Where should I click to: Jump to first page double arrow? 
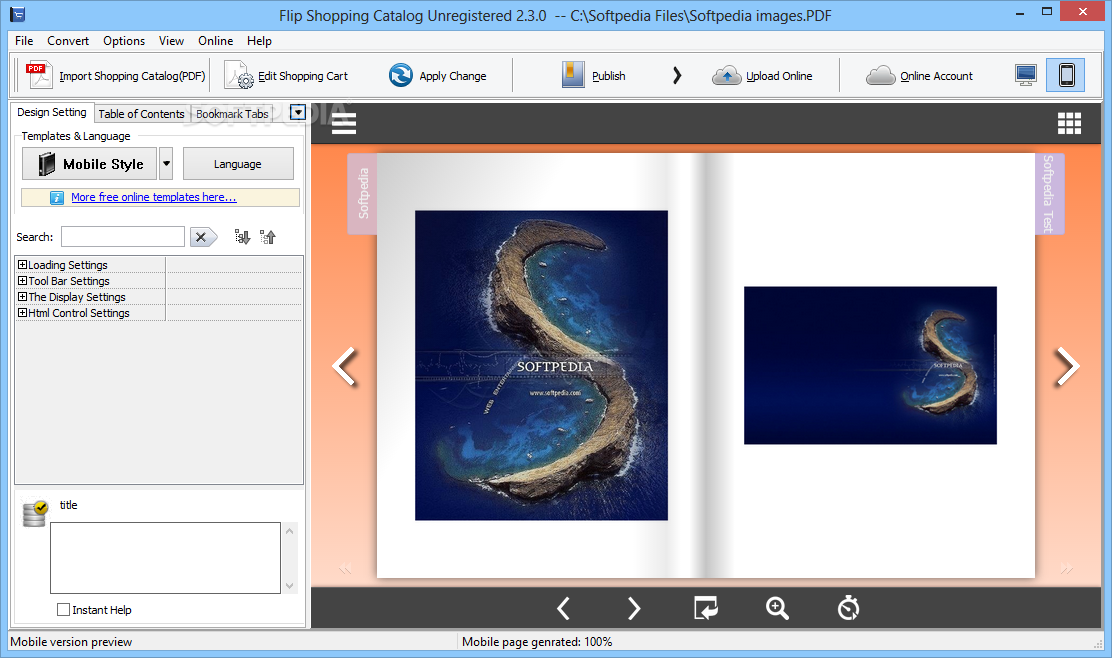click(x=345, y=568)
